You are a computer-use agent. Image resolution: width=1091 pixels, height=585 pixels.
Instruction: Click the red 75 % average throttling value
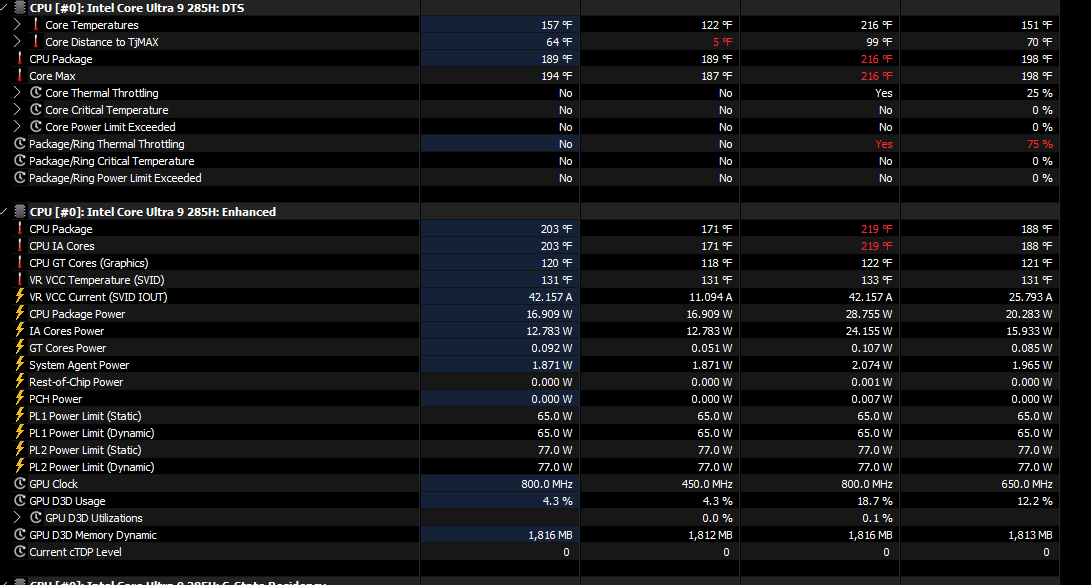(1041, 144)
